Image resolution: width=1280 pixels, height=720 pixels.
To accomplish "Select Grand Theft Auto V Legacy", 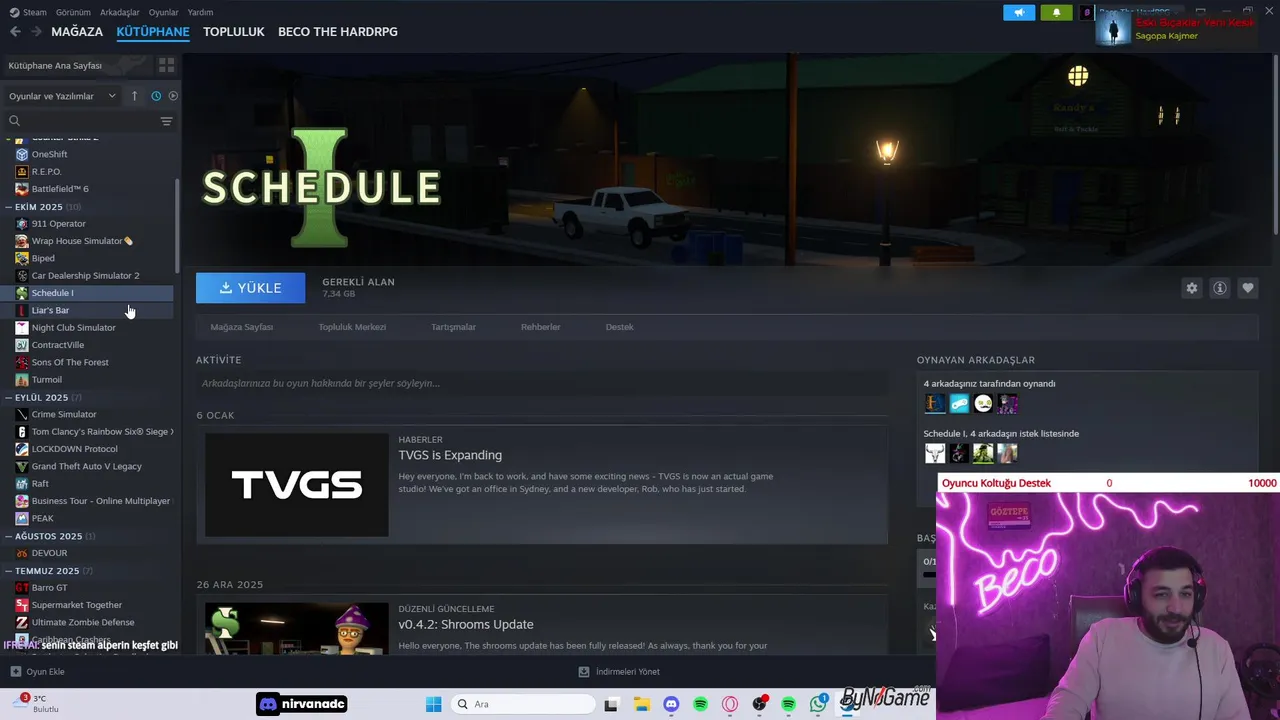I will (86, 466).
